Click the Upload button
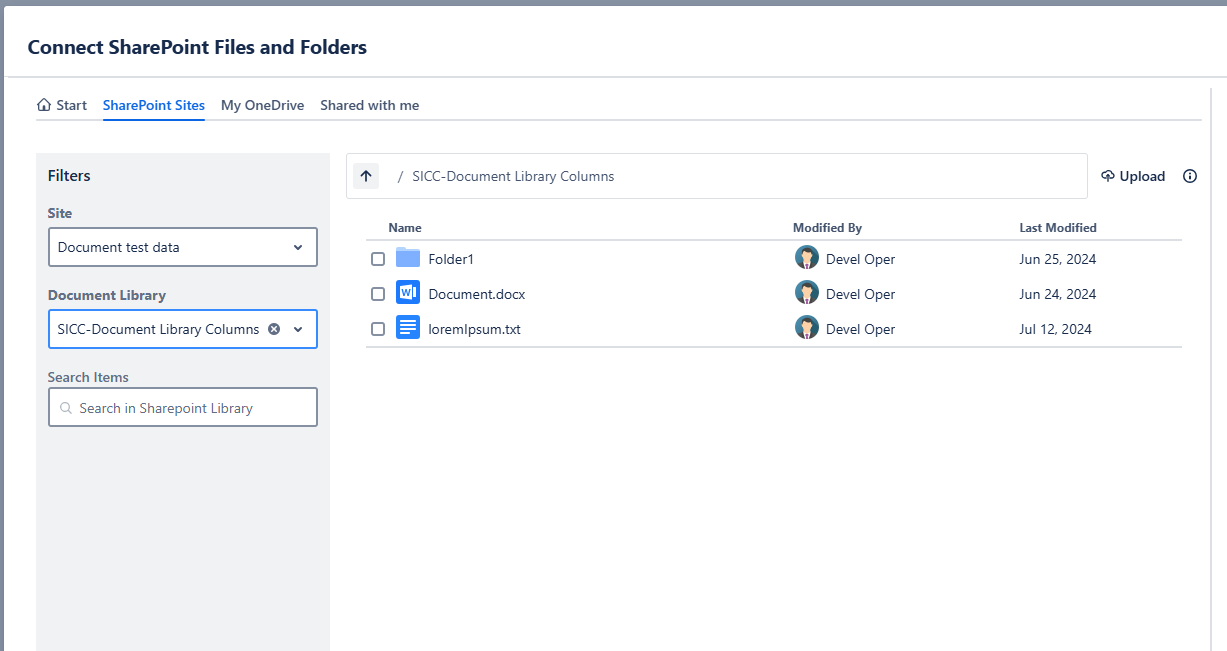This screenshot has height=651, width=1227. 1133,176
